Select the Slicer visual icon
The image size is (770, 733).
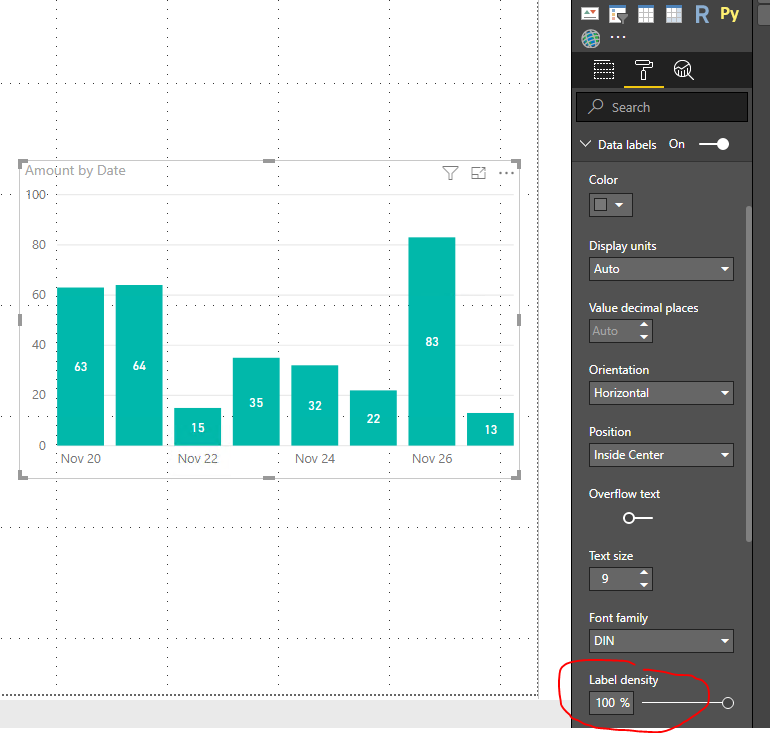[x=618, y=14]
